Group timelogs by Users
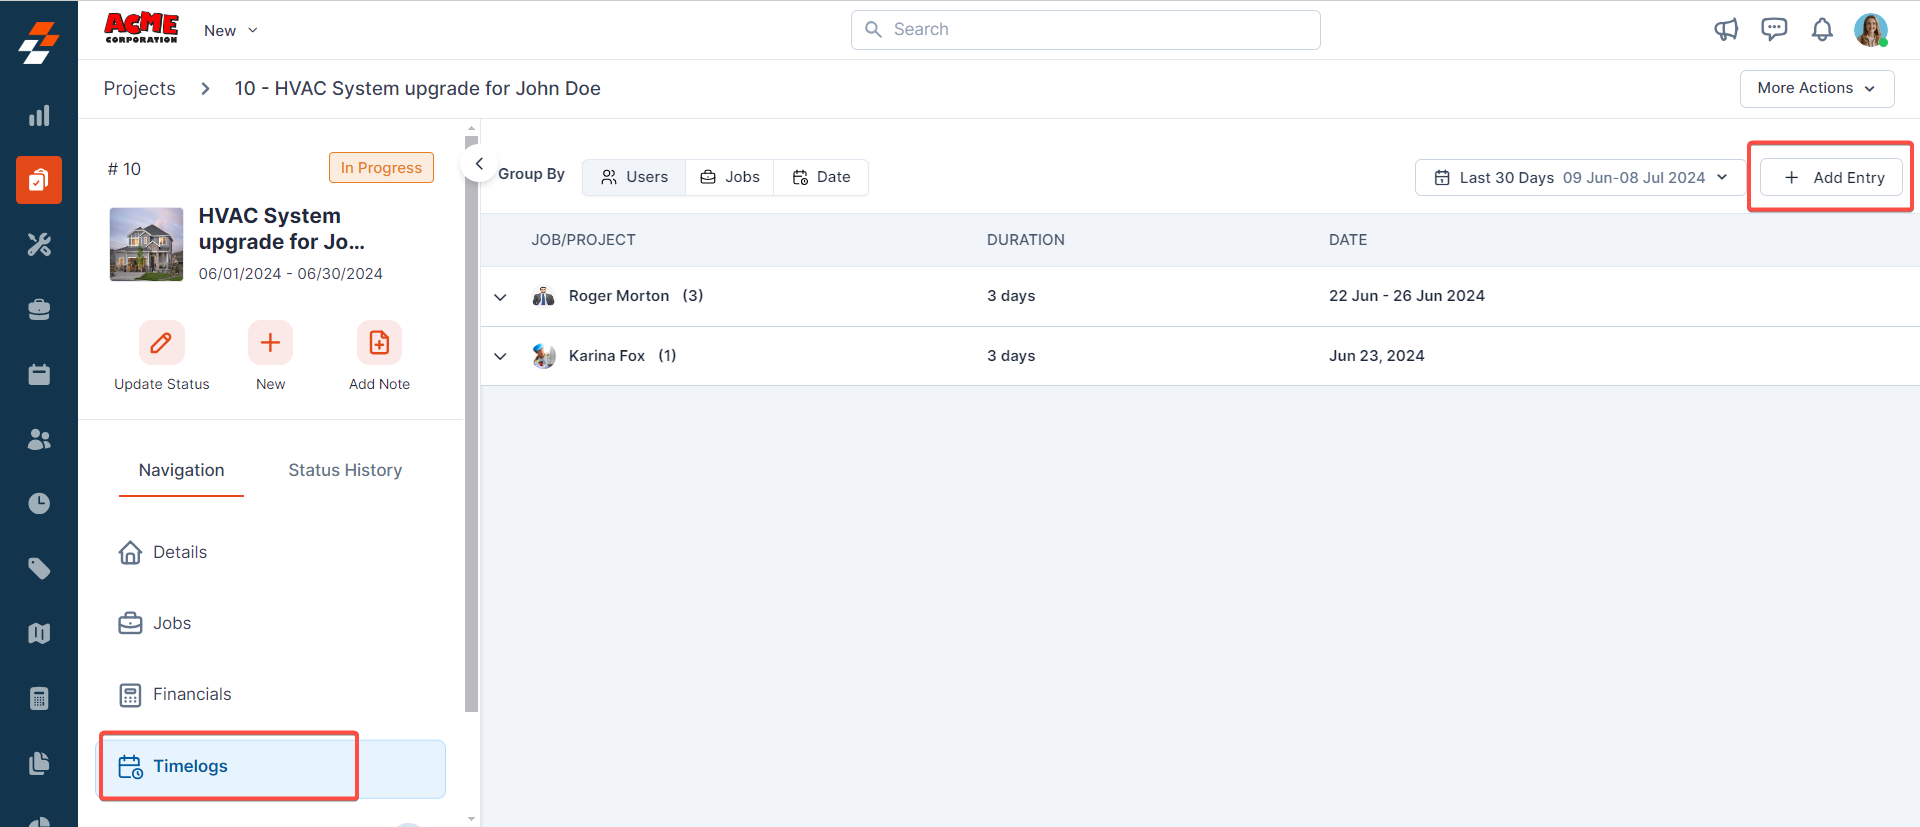 pos(634,177)
